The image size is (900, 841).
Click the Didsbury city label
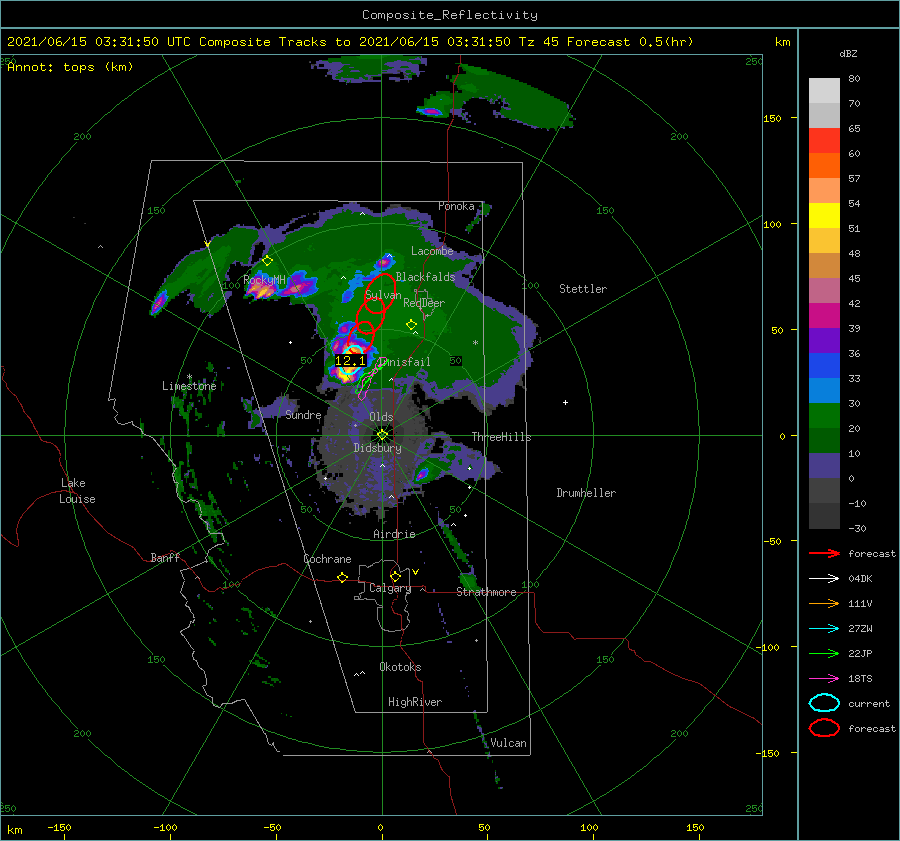tap(377, 448)
